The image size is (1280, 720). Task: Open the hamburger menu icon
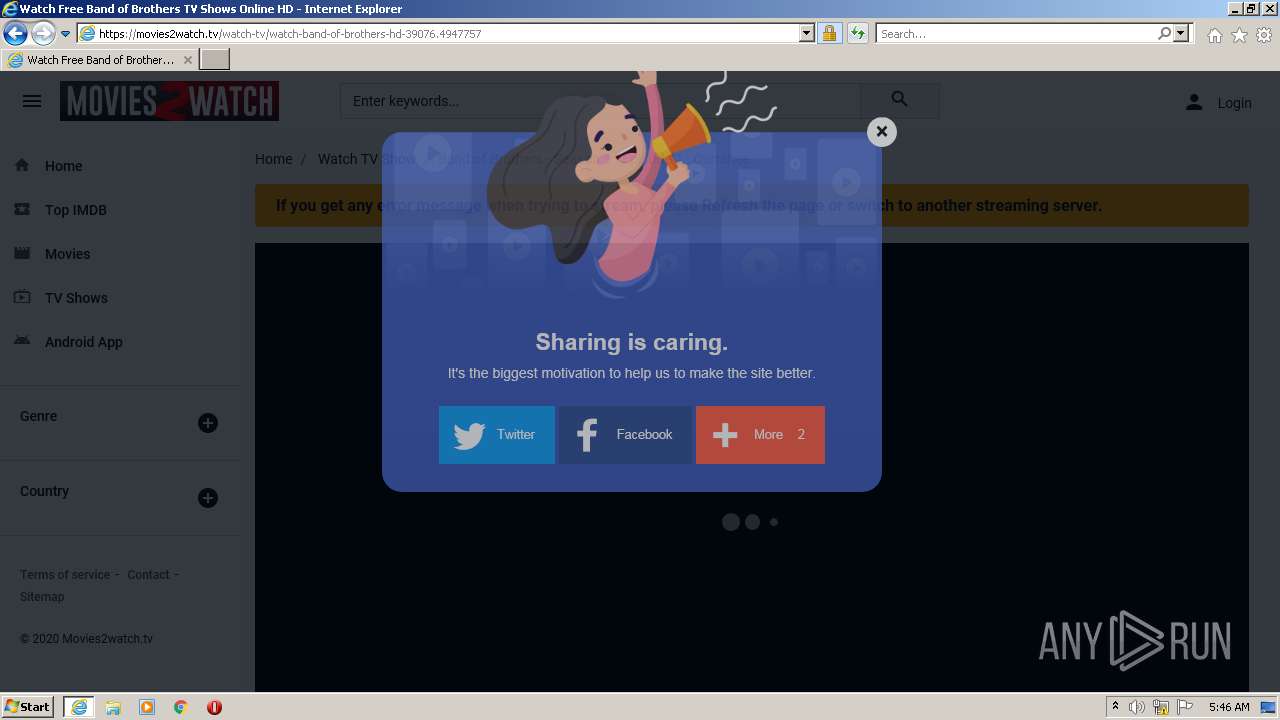[x=32, y=101]
